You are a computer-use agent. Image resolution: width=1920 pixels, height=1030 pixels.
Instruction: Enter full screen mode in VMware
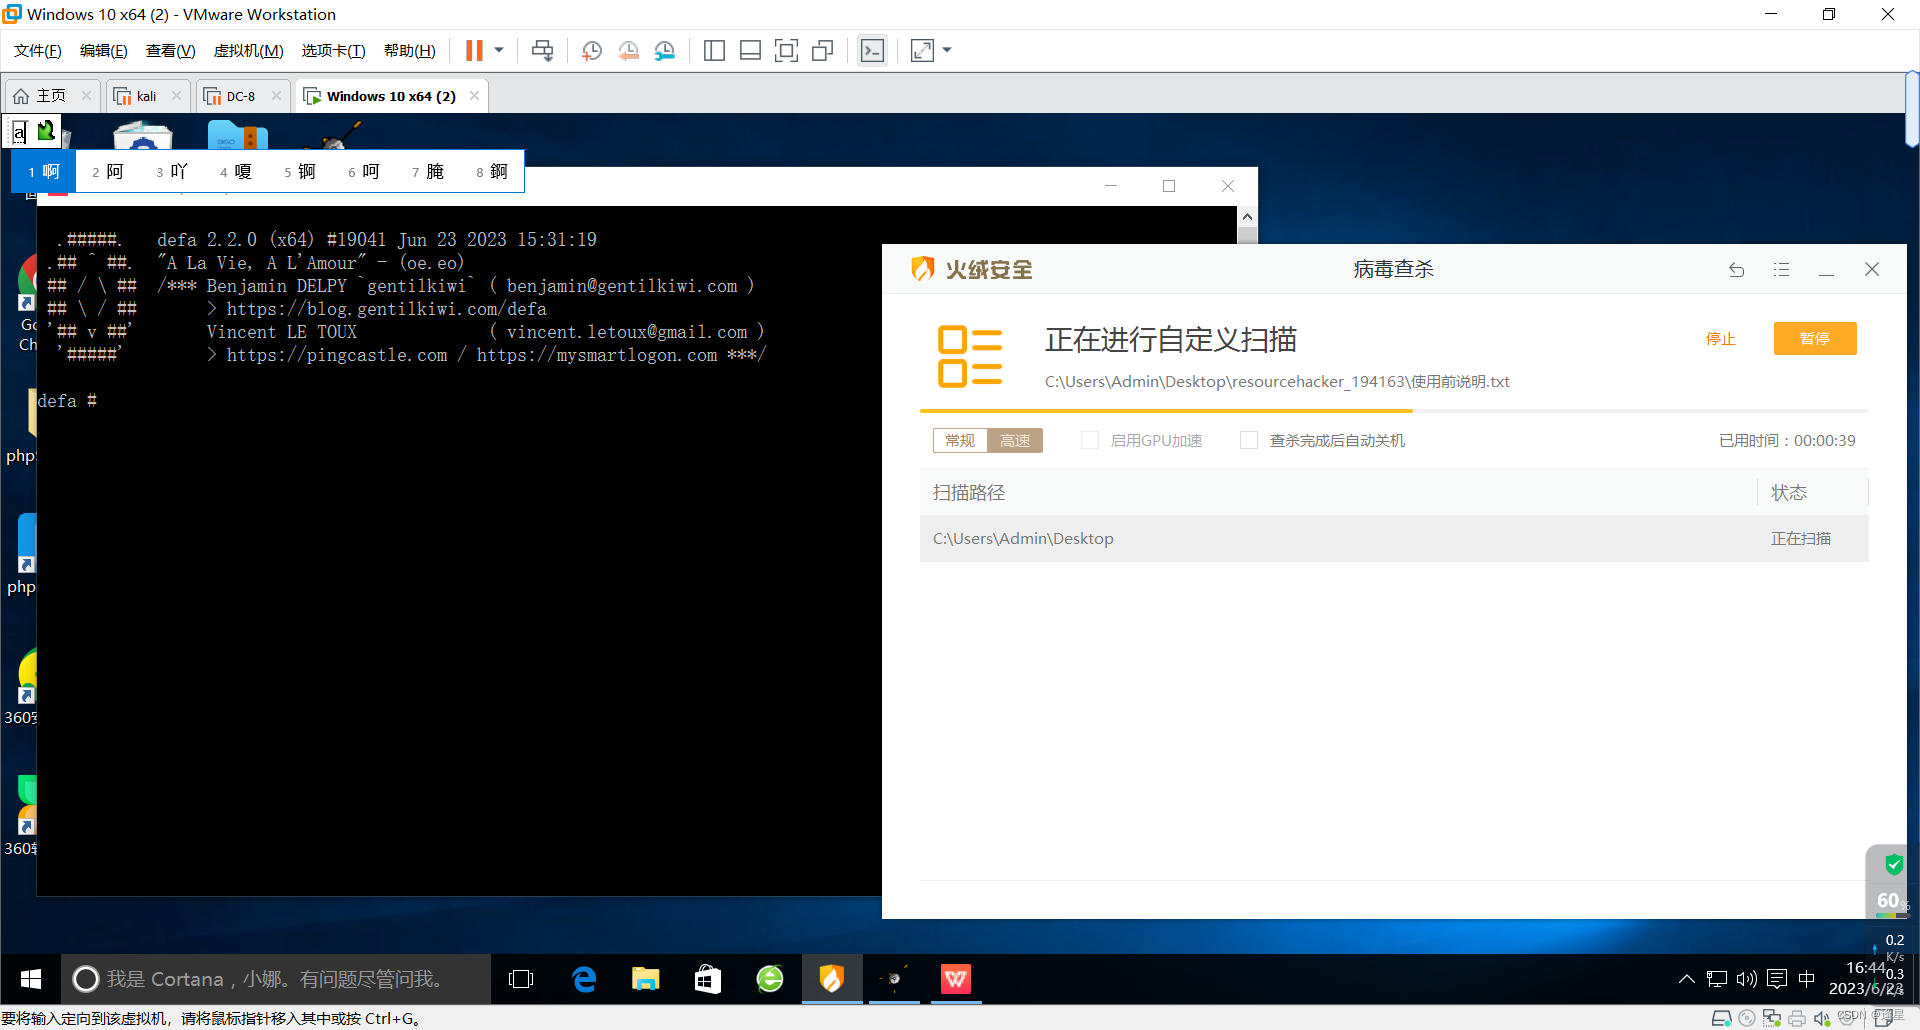(x=786, y=51)
